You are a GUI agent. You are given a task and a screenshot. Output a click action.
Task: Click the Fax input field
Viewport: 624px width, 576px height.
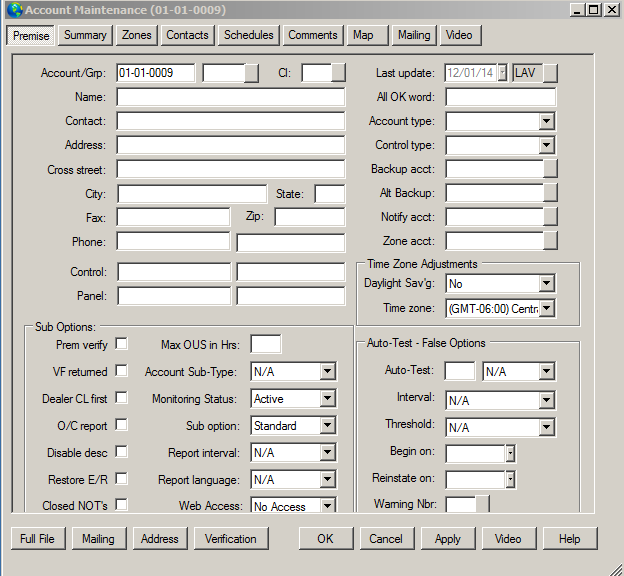click(x=173, y=217)
